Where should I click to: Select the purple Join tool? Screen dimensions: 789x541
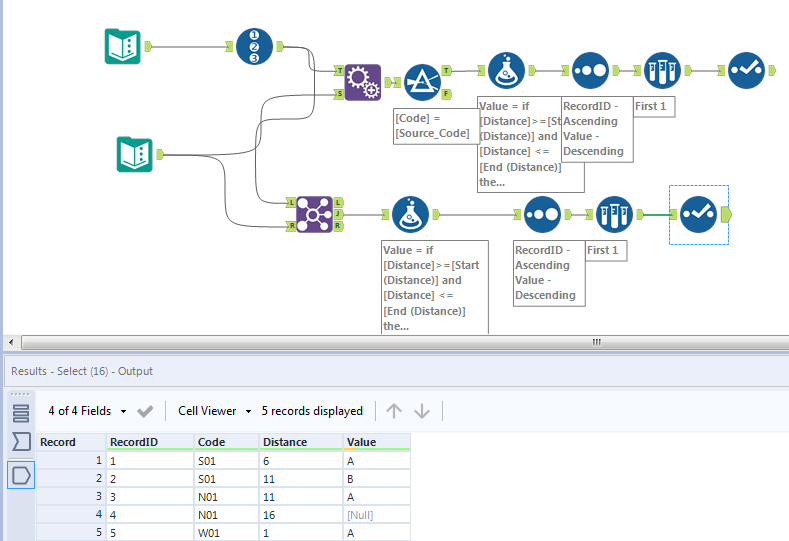pos(314,214)
